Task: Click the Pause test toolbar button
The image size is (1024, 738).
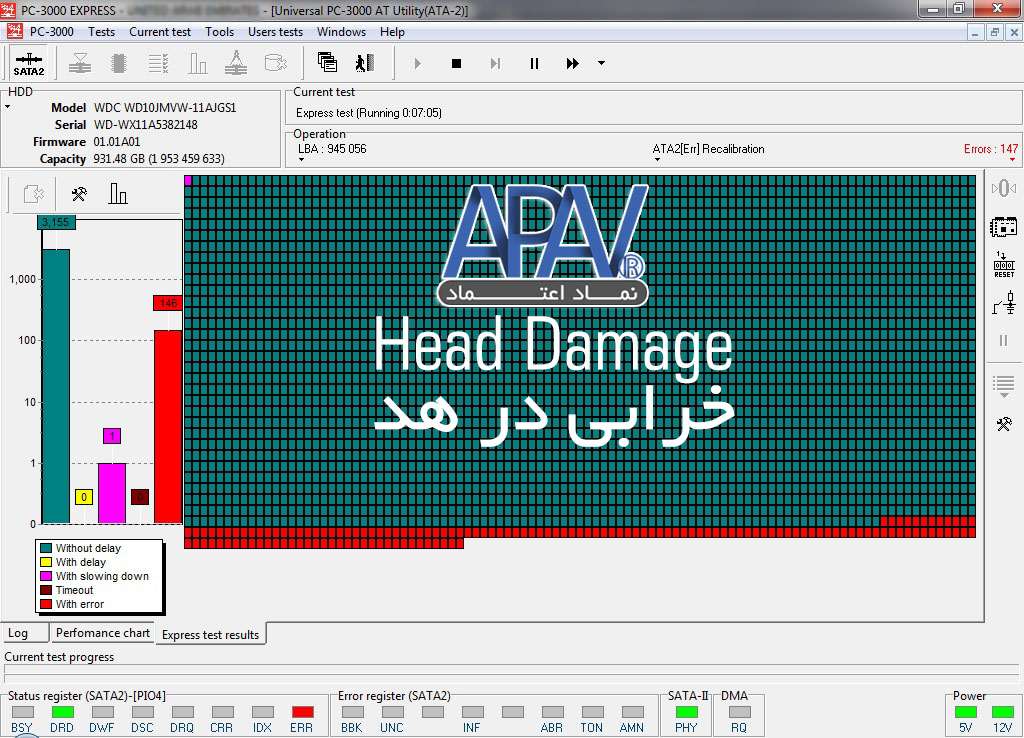Action: coord(534,63)
